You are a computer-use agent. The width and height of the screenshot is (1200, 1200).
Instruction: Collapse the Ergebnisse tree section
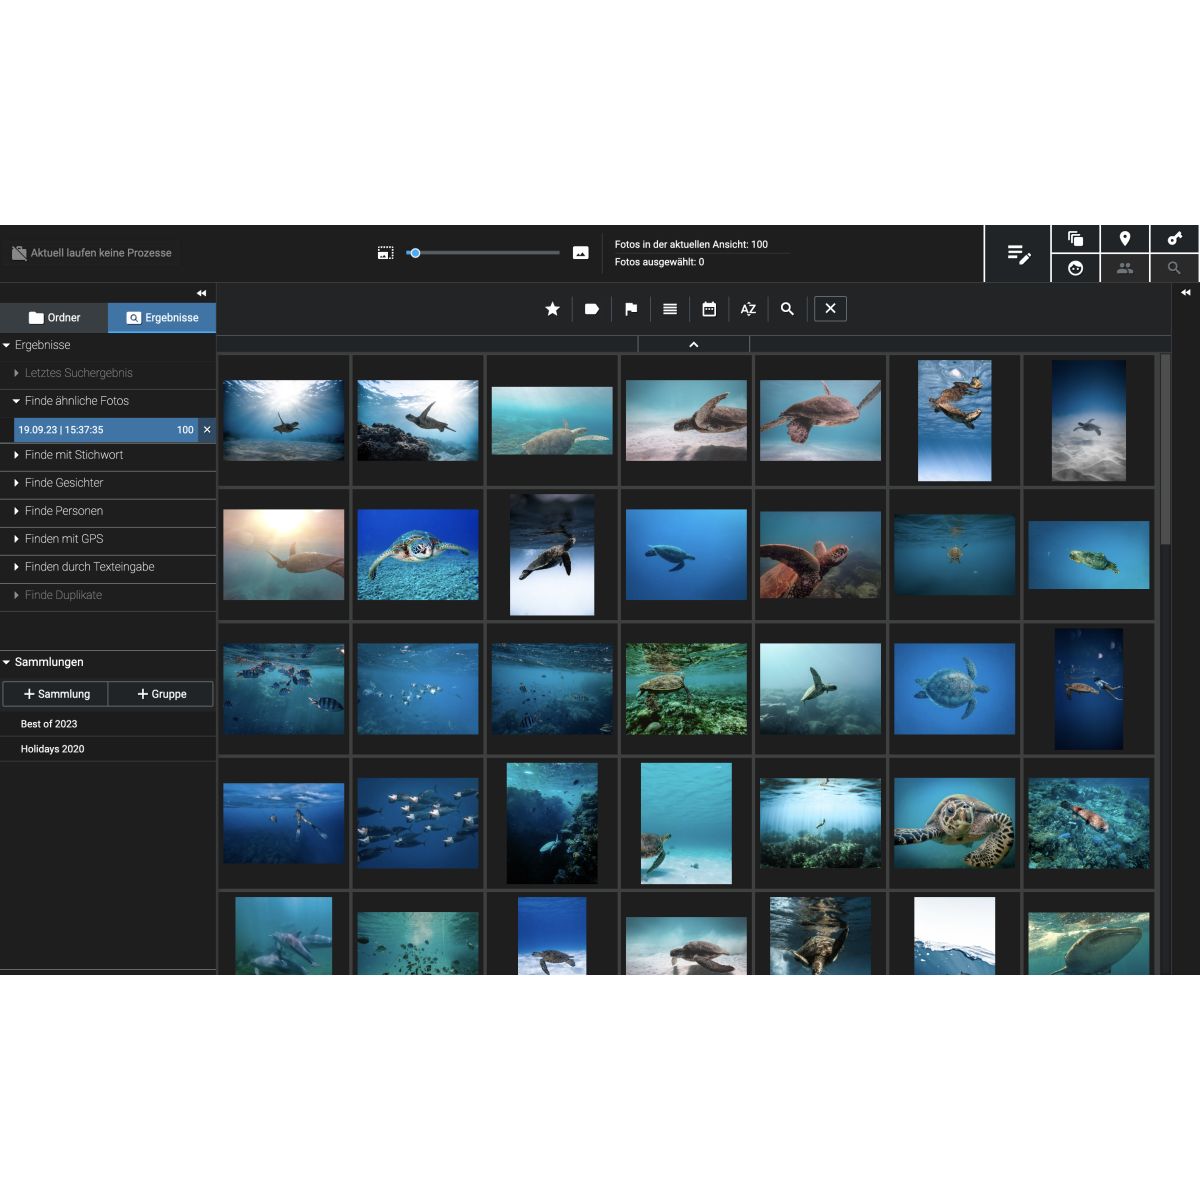(7, 345)
